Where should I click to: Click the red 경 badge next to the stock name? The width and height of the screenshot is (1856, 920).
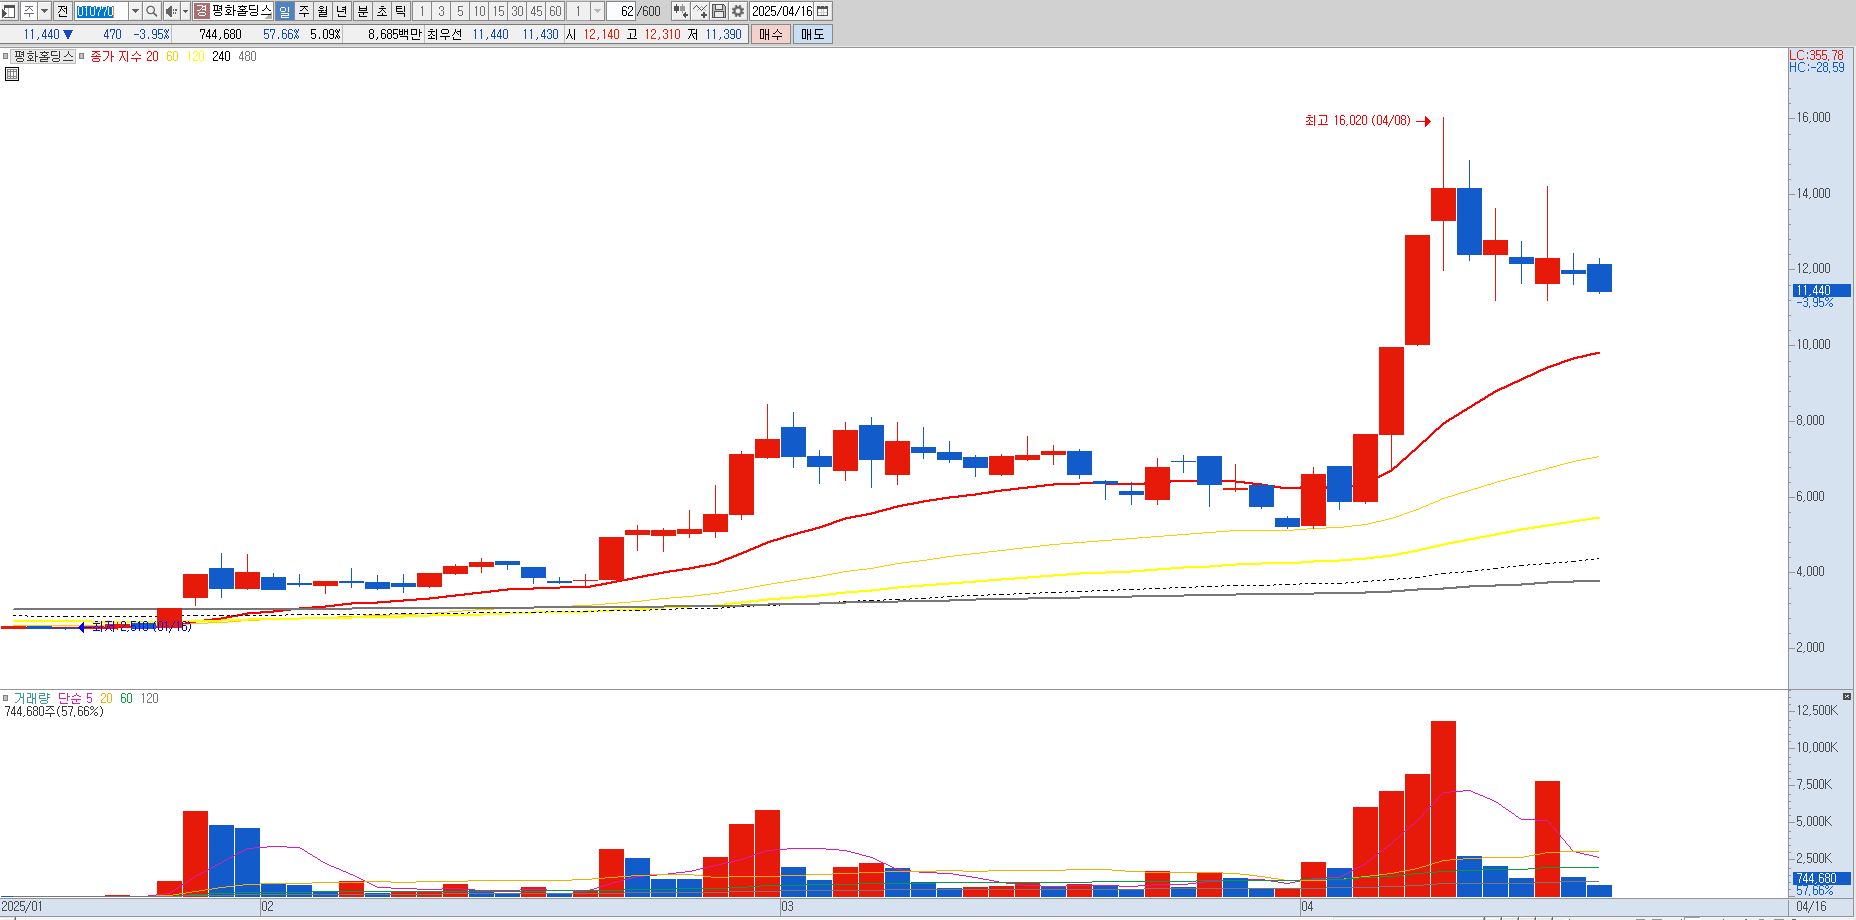pyautogui.click(x=201, y=11)
